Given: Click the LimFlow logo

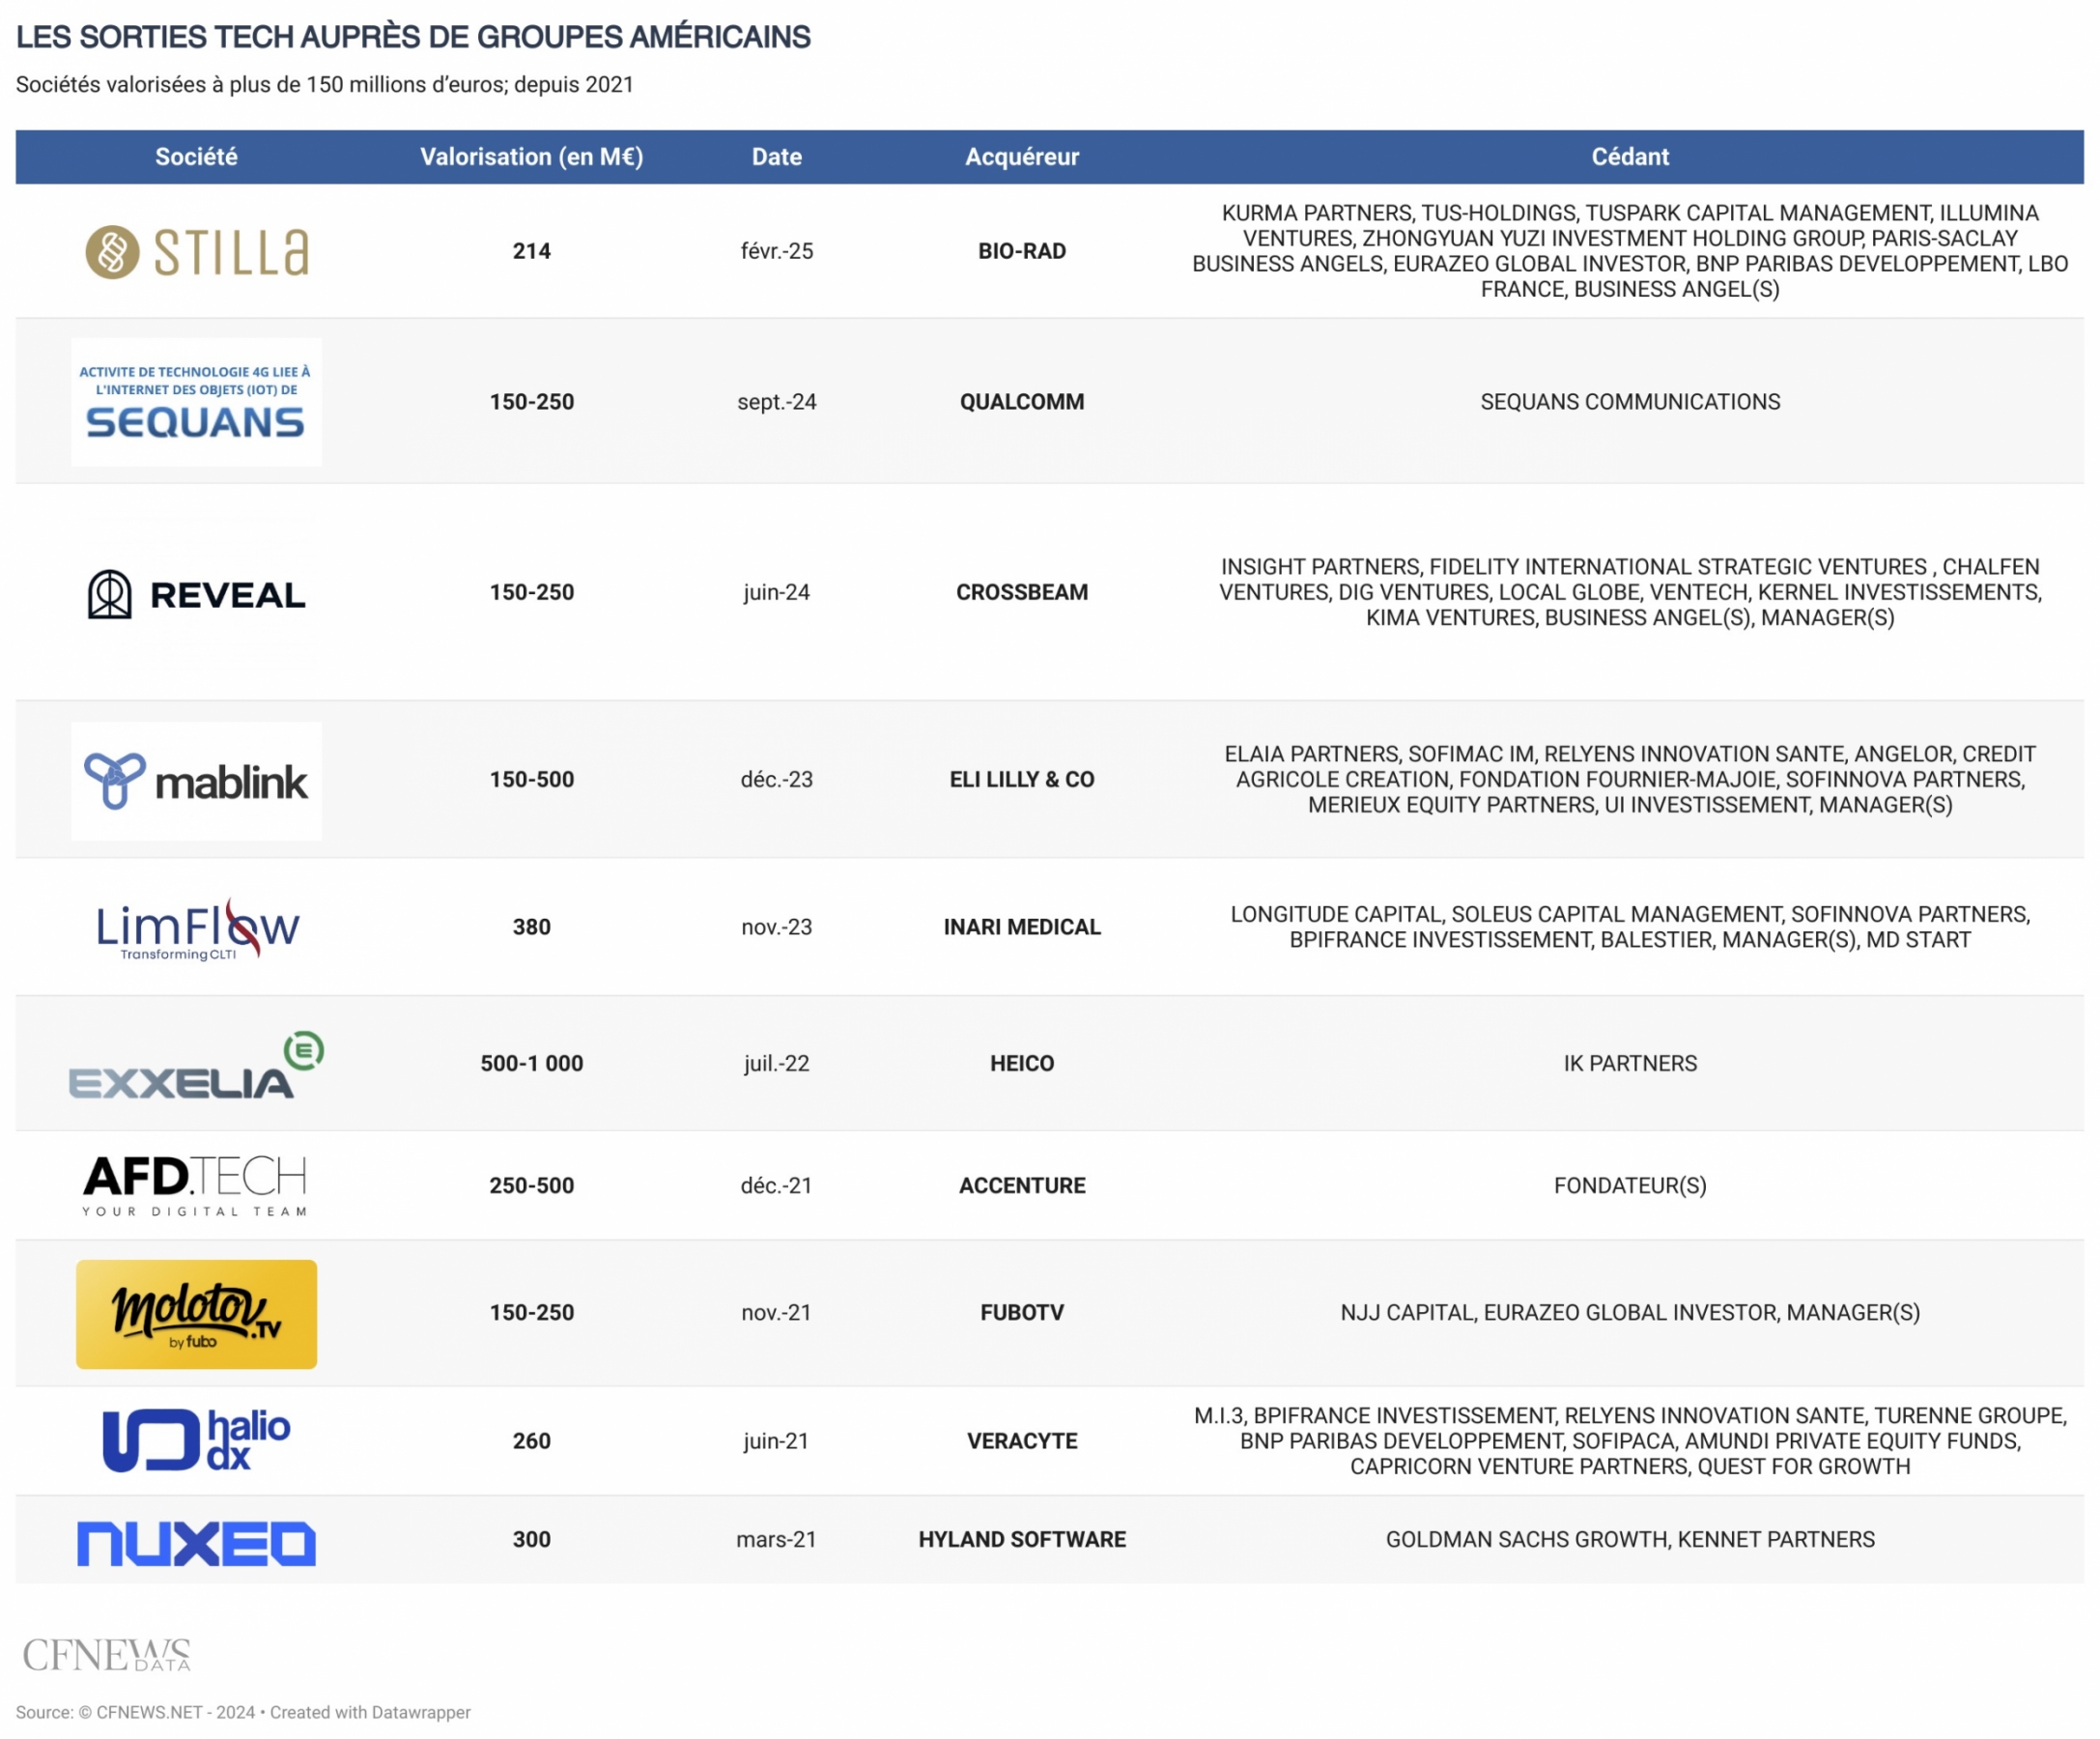Looking at the screenshot, I should click(x=197, y=928).
